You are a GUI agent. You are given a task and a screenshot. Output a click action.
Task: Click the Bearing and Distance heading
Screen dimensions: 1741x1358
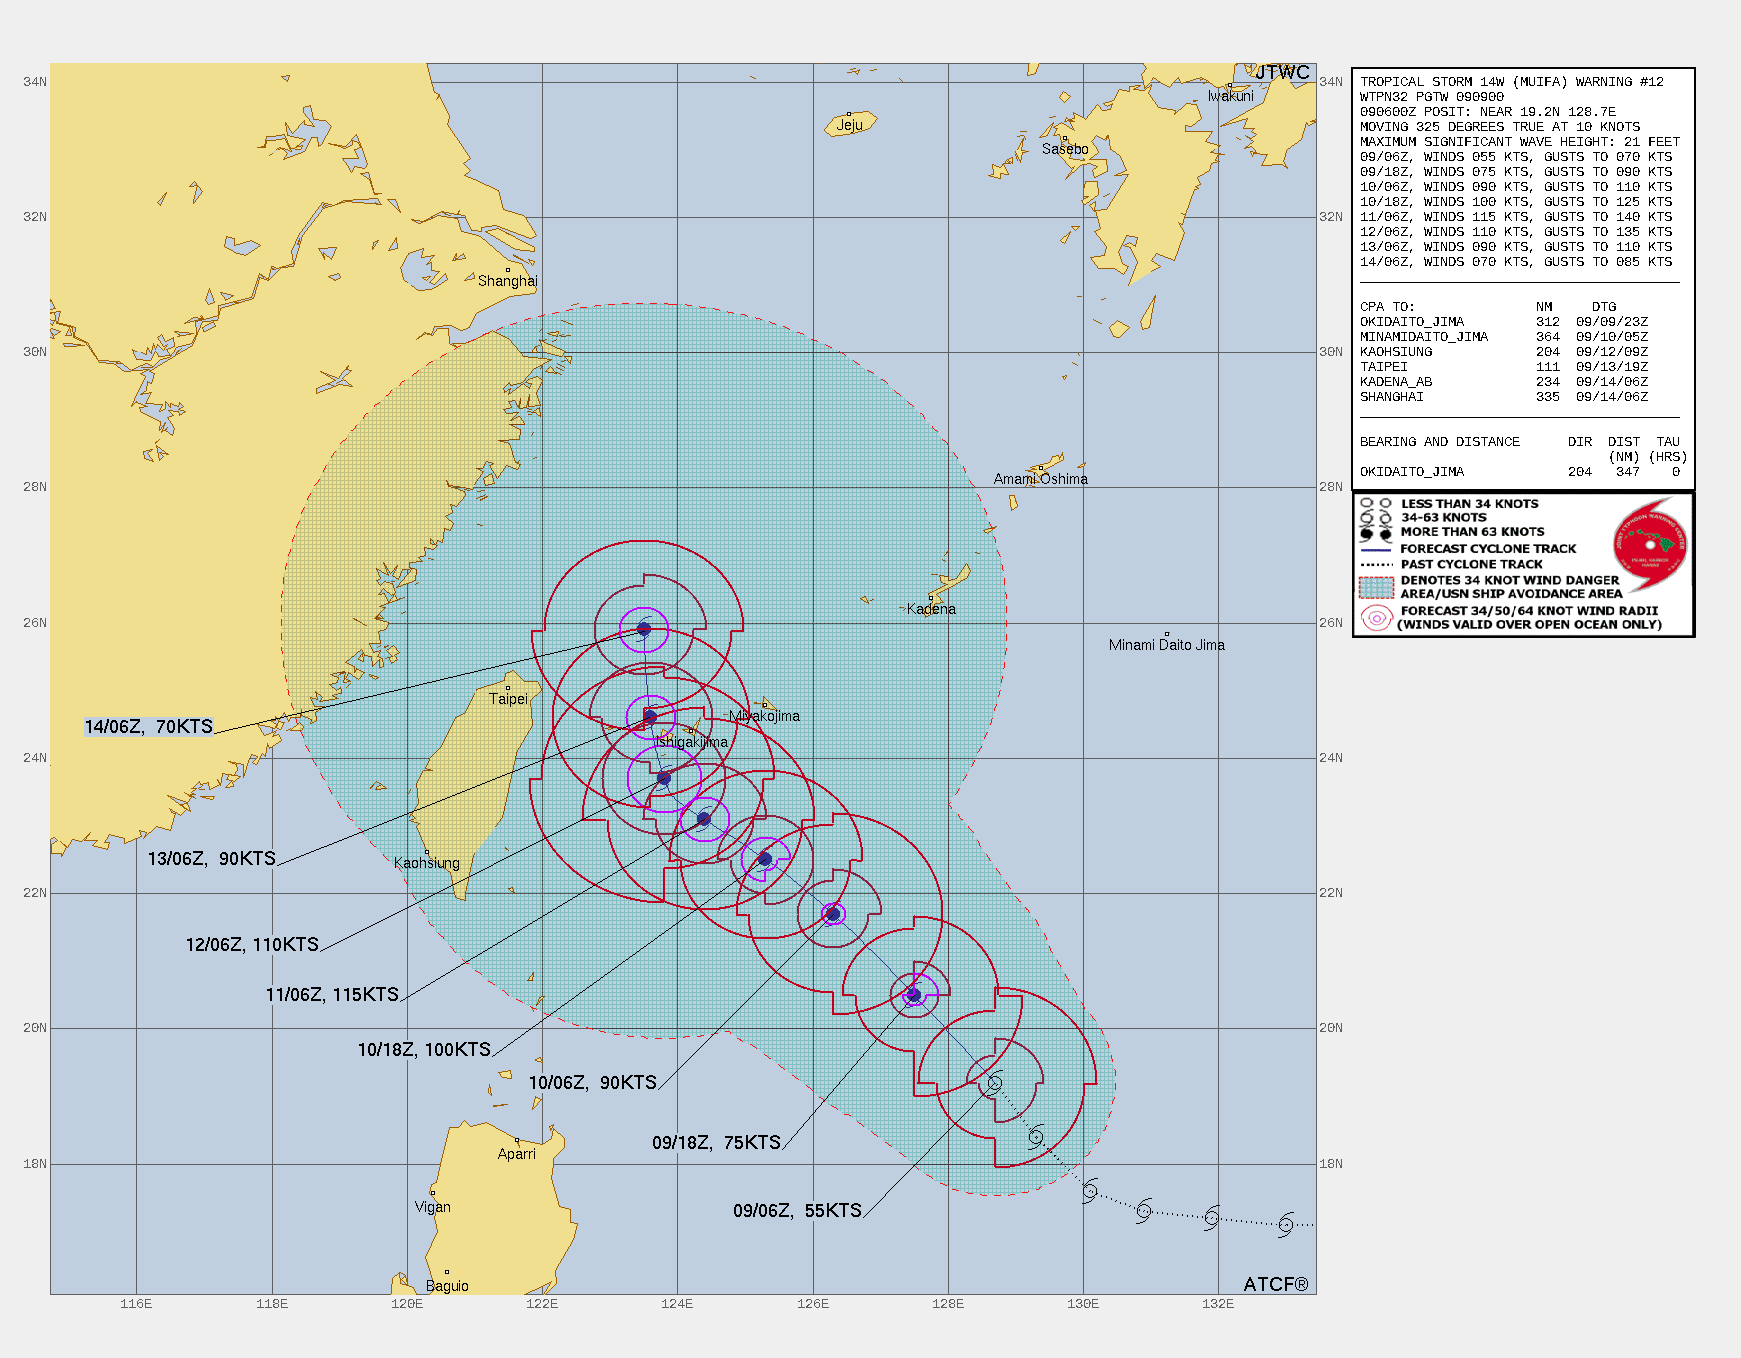coord(1440,442)
